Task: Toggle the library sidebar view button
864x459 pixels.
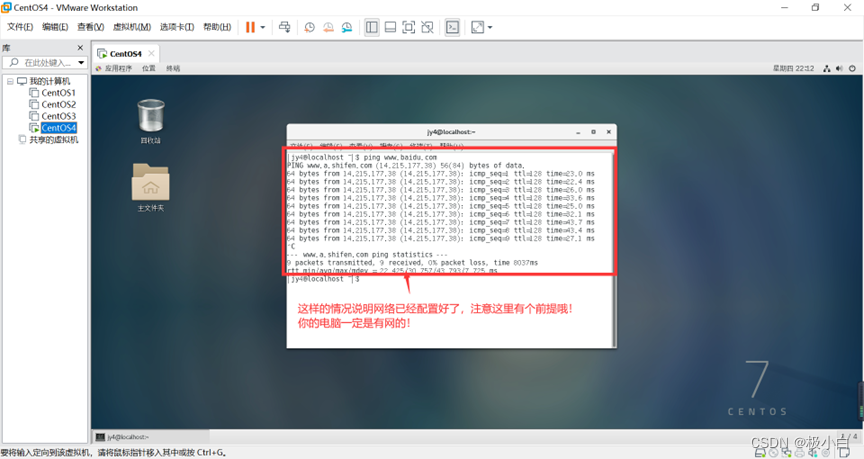Action: [372, 27]
